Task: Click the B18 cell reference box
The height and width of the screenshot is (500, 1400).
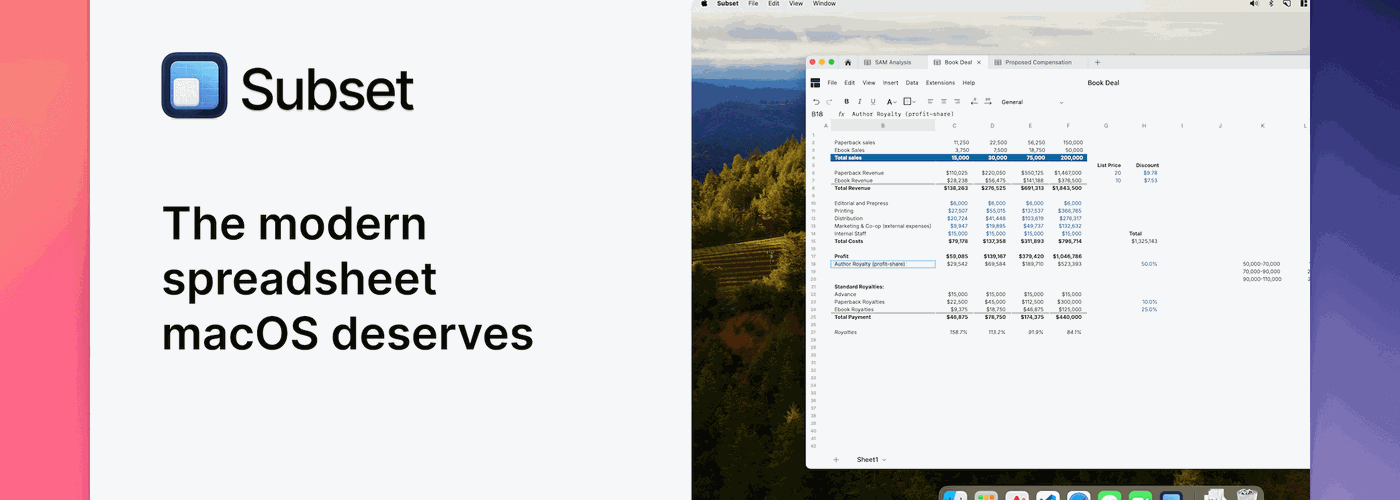Action: 817,114
